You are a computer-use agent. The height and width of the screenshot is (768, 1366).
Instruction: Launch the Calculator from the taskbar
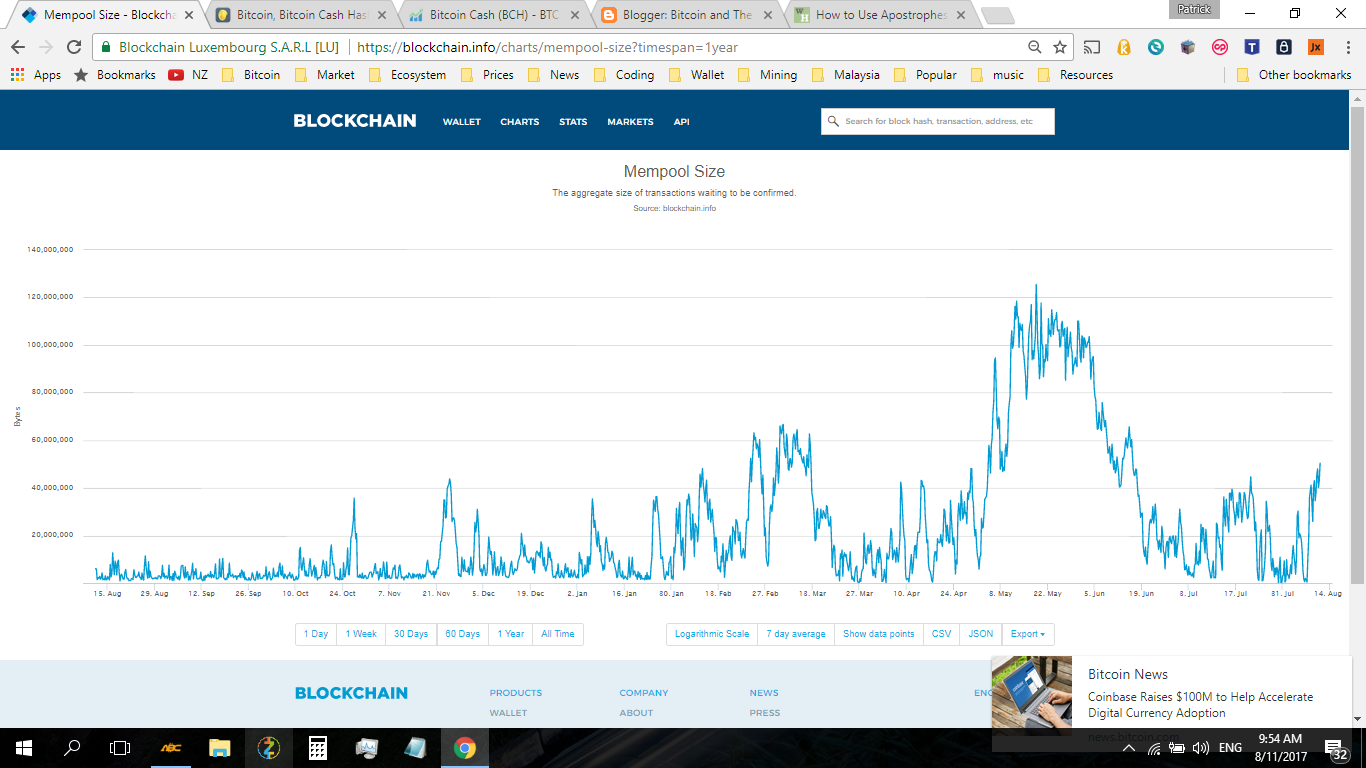pos(318,748)
